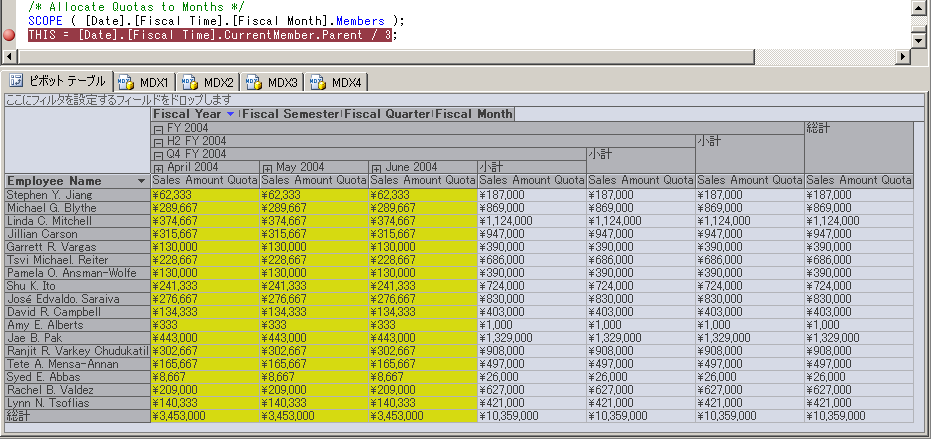Collapse the Q4 FY 2004 level
Screen dimensions: 931x439
pos(157,155)
